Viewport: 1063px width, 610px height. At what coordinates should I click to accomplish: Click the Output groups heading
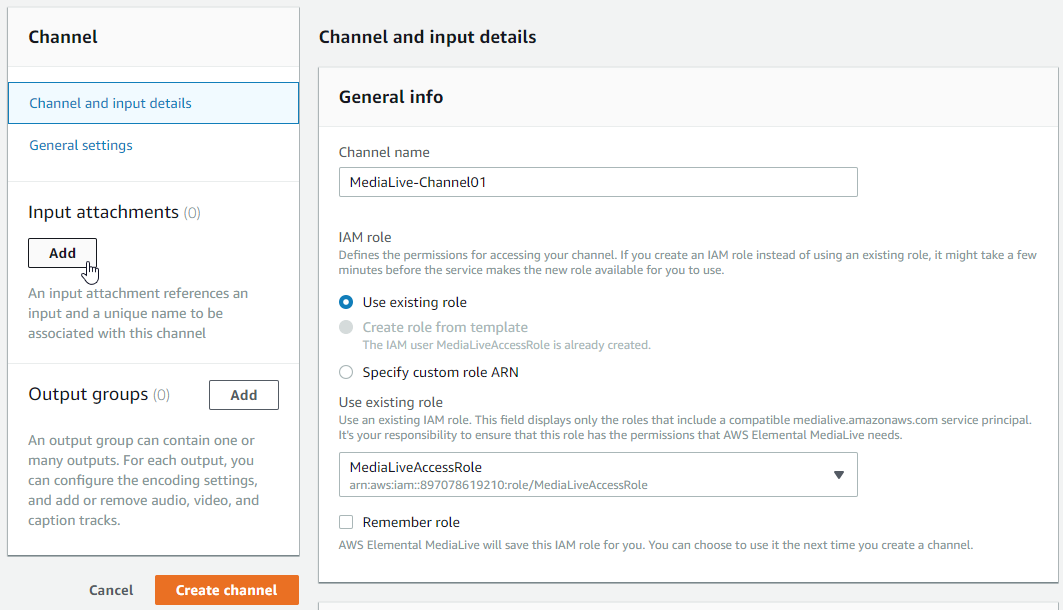click(x=88, y=394)
